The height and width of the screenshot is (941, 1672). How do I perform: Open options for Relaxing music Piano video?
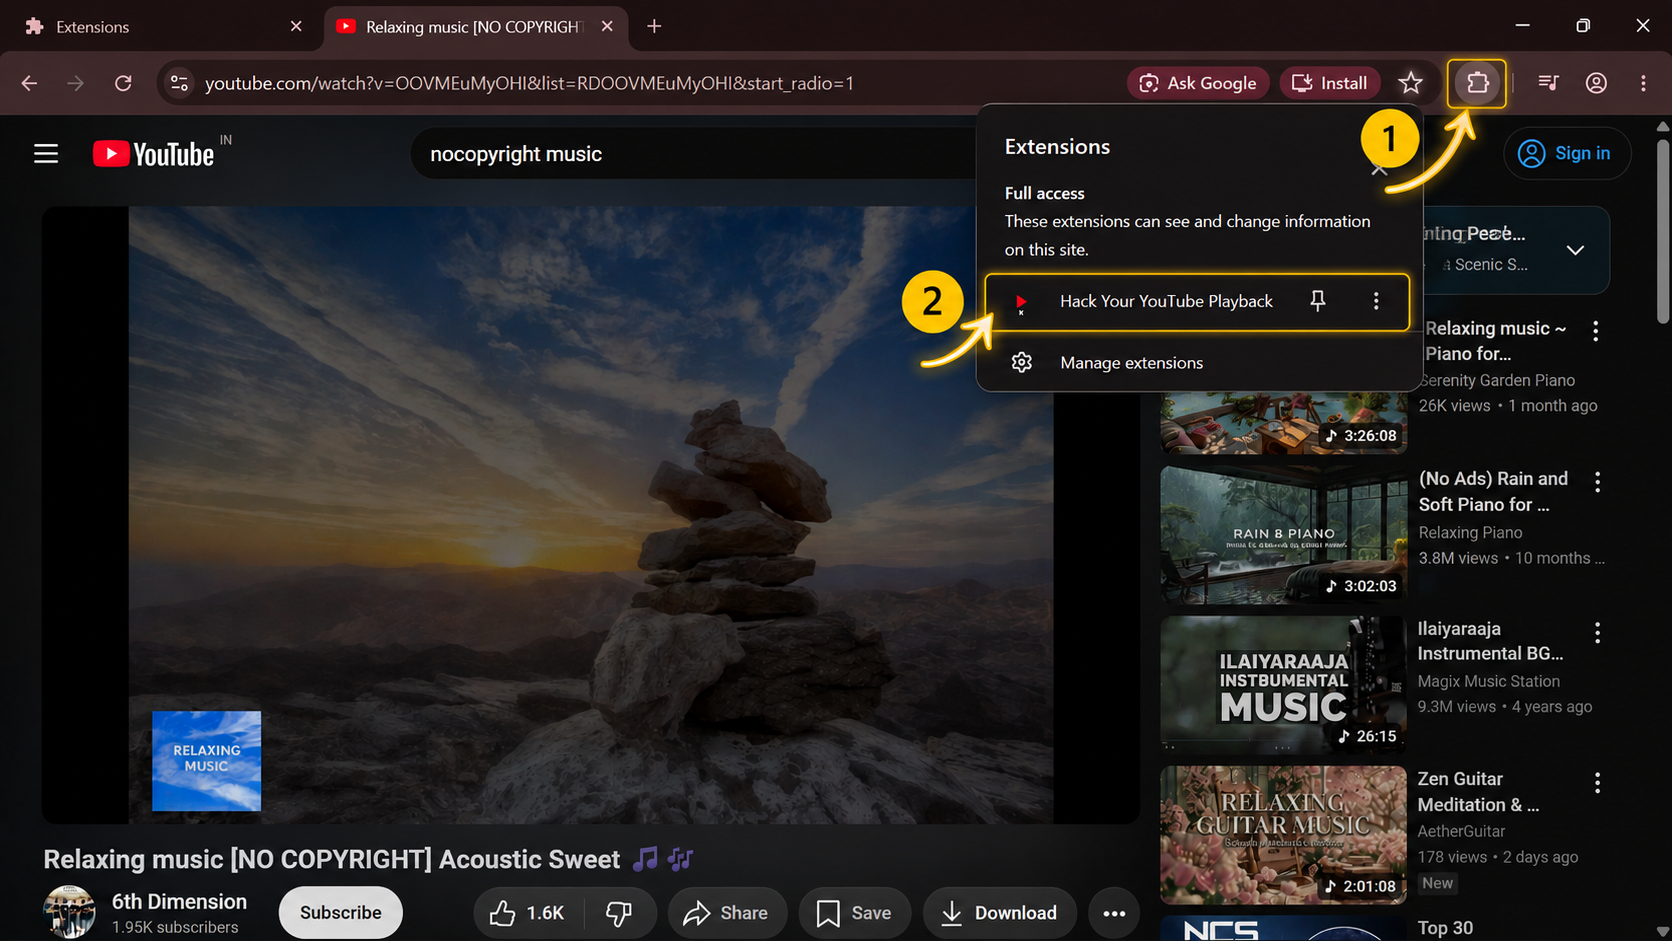click(x=1596, y=331)
